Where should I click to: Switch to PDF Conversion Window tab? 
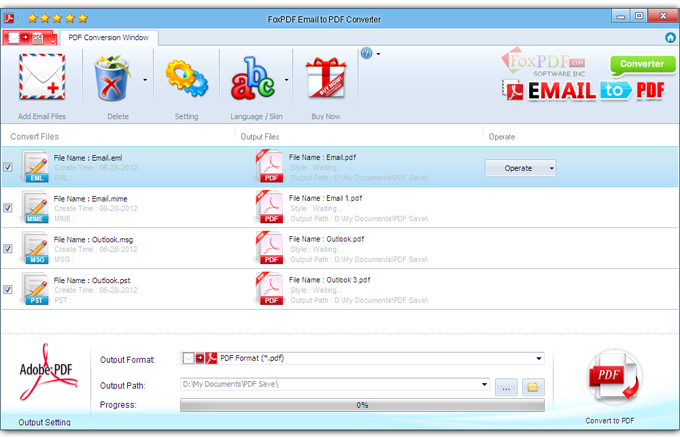[109, 38]
